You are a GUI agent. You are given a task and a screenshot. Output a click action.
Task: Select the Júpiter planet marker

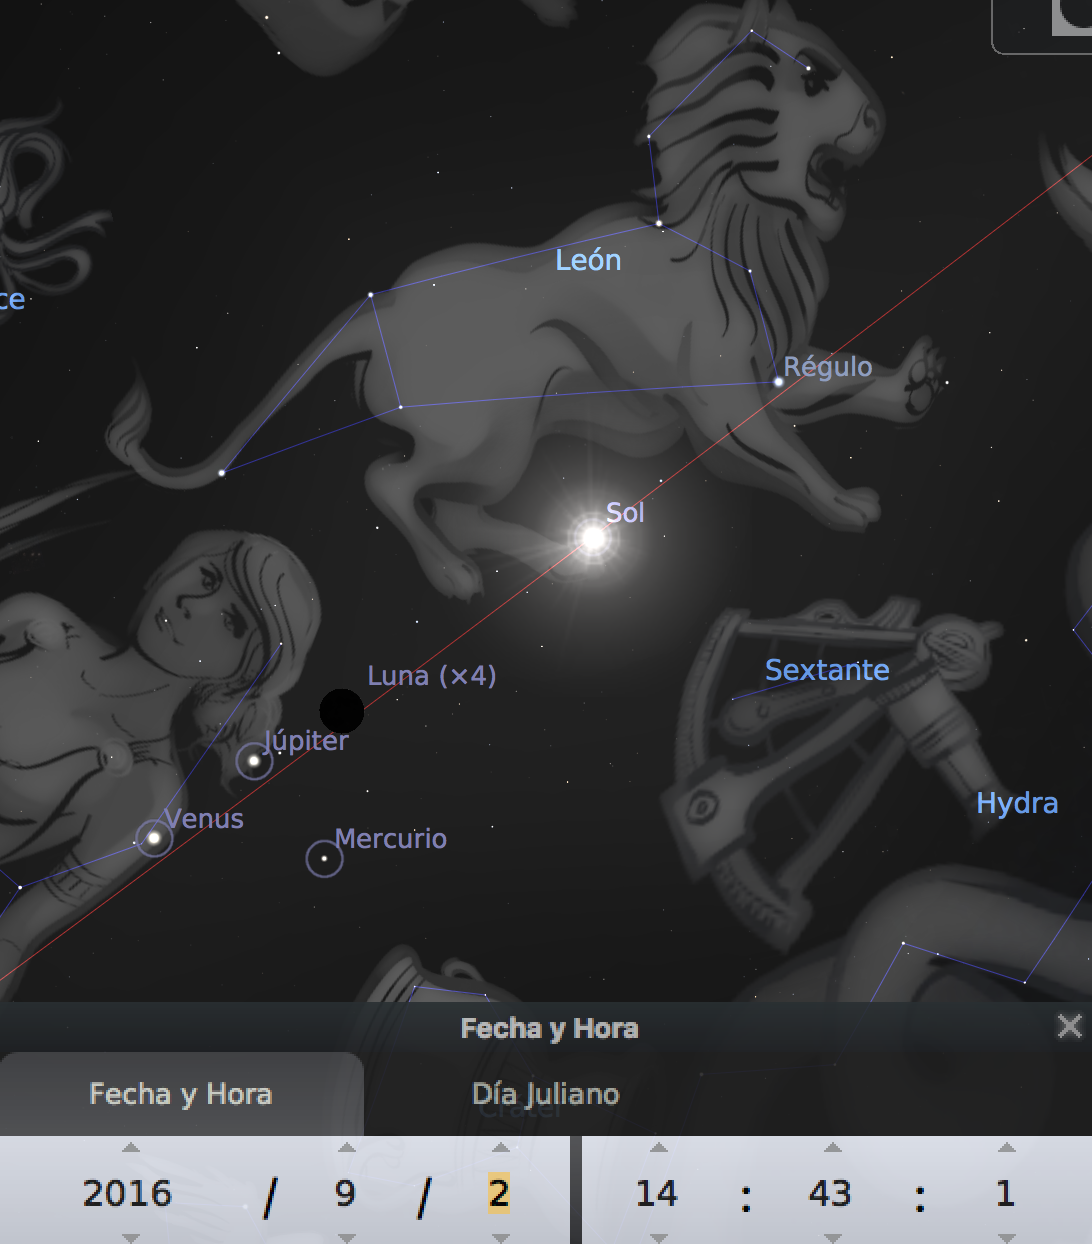click(x=254, y=761)
